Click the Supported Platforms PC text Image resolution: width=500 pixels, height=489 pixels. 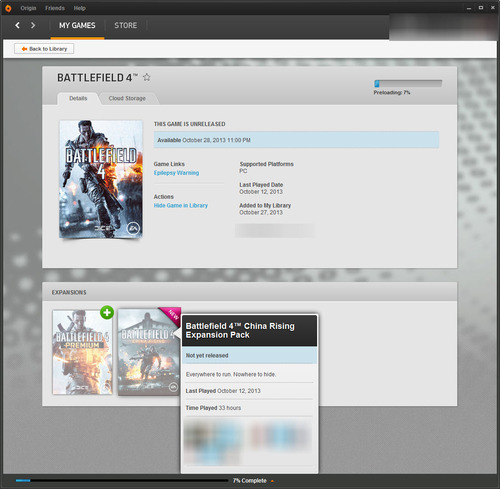pyautogui.click(x=266, y=167)
